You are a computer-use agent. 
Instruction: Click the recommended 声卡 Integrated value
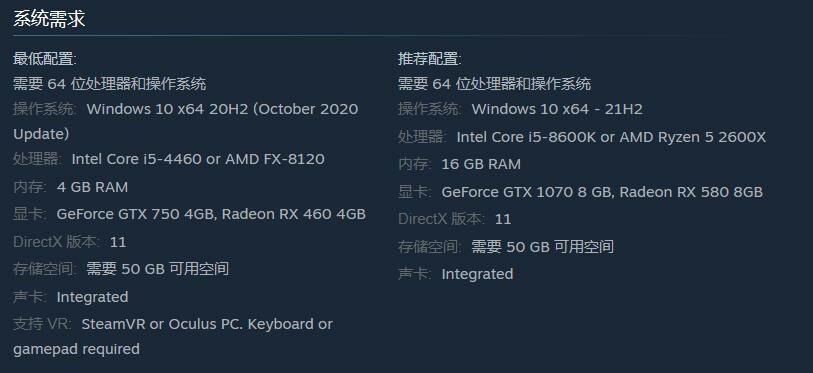click(477, 274)
